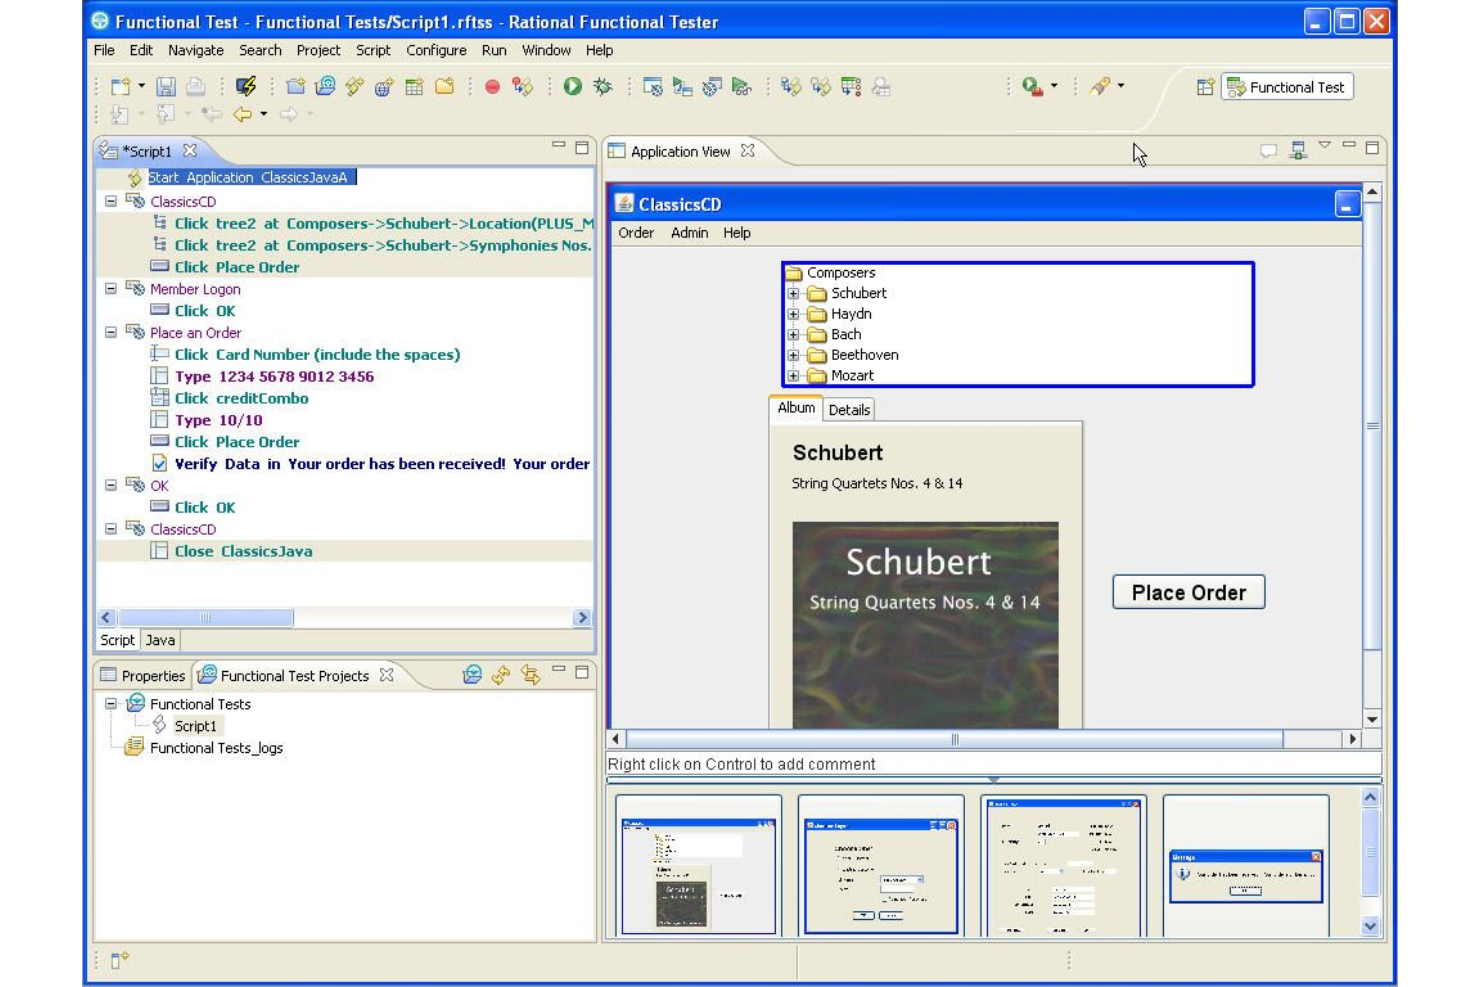
Task: Click the New wizard icon
Action: [120, 87]
